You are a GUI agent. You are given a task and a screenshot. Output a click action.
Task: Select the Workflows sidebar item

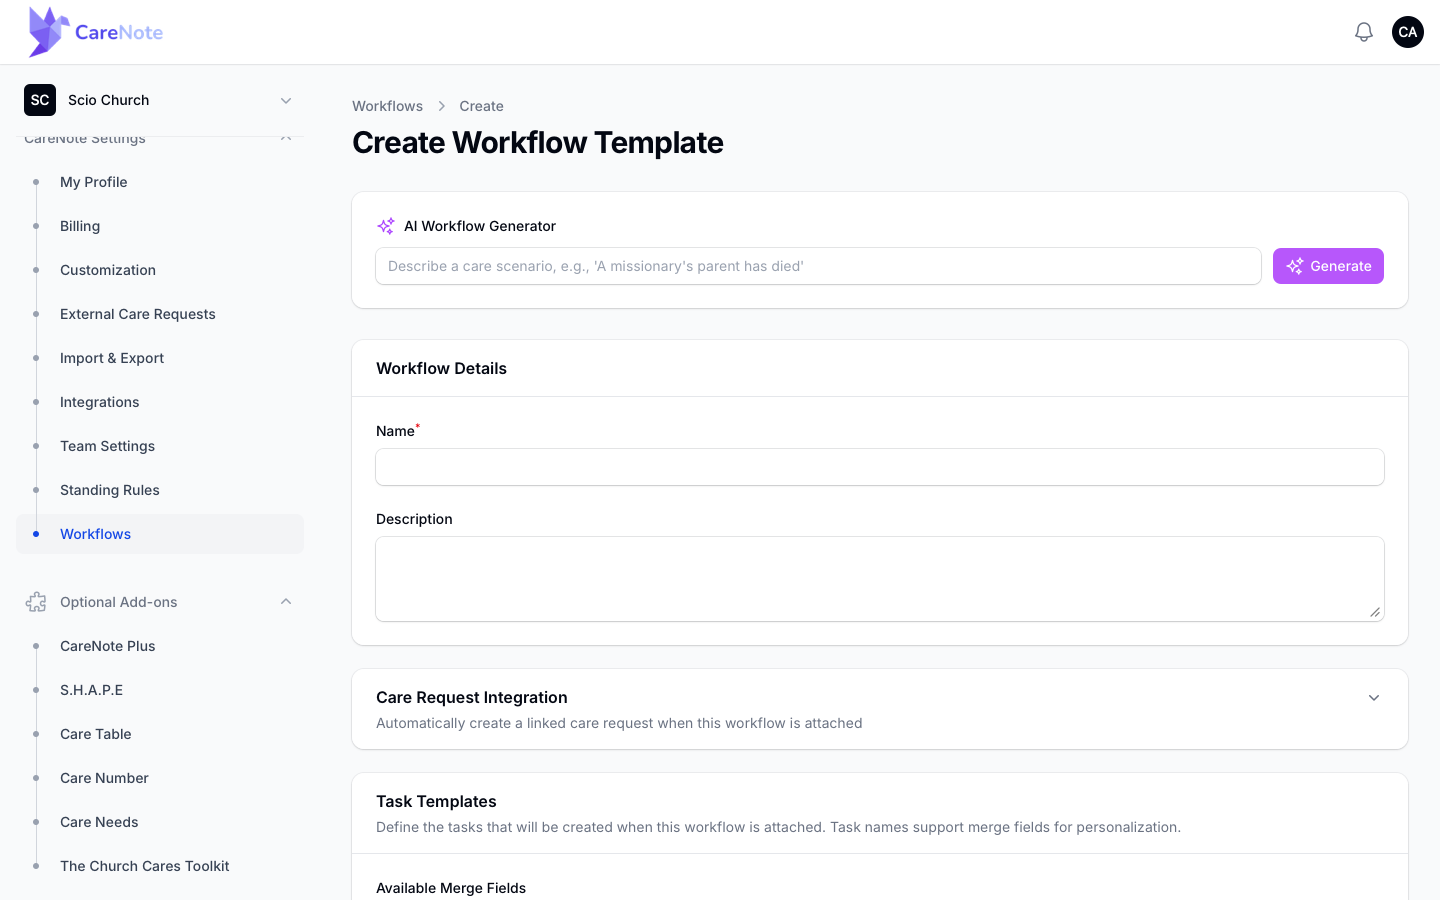160,534
